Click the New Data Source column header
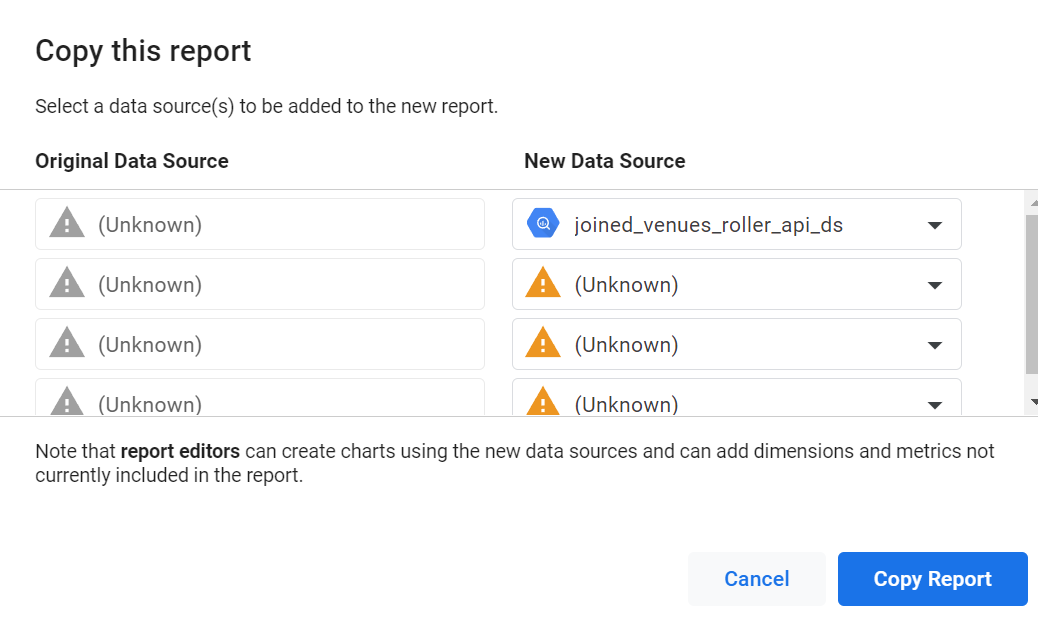The image size is (1038, 617). coord(605,160)
